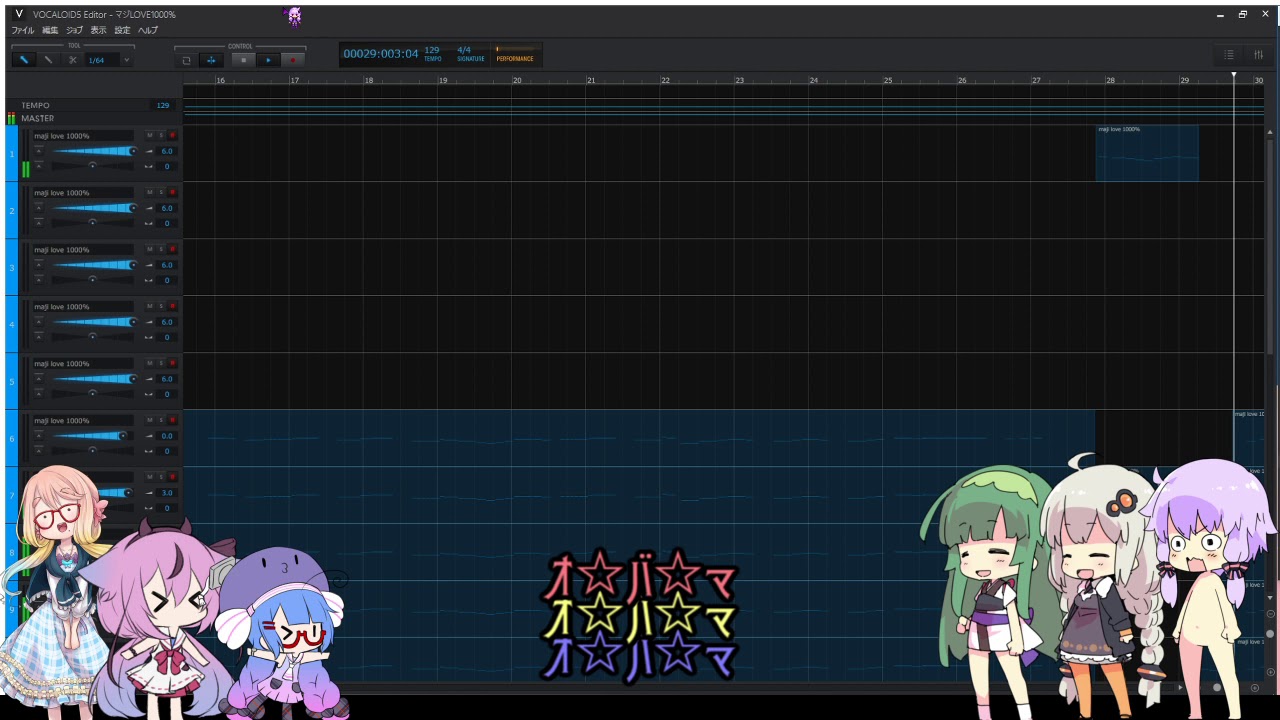Click the 4/4 signature display

[464, 50]
